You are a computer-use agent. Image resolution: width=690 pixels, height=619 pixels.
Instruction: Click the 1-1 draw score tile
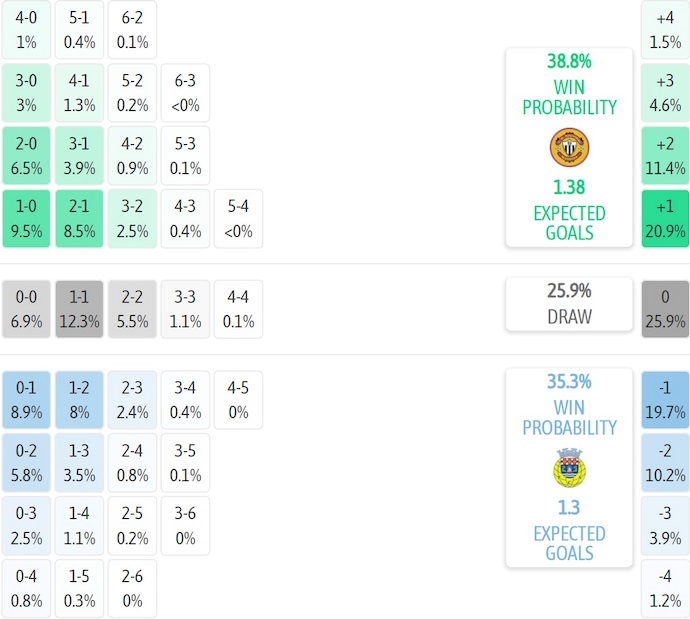point(81,309)
